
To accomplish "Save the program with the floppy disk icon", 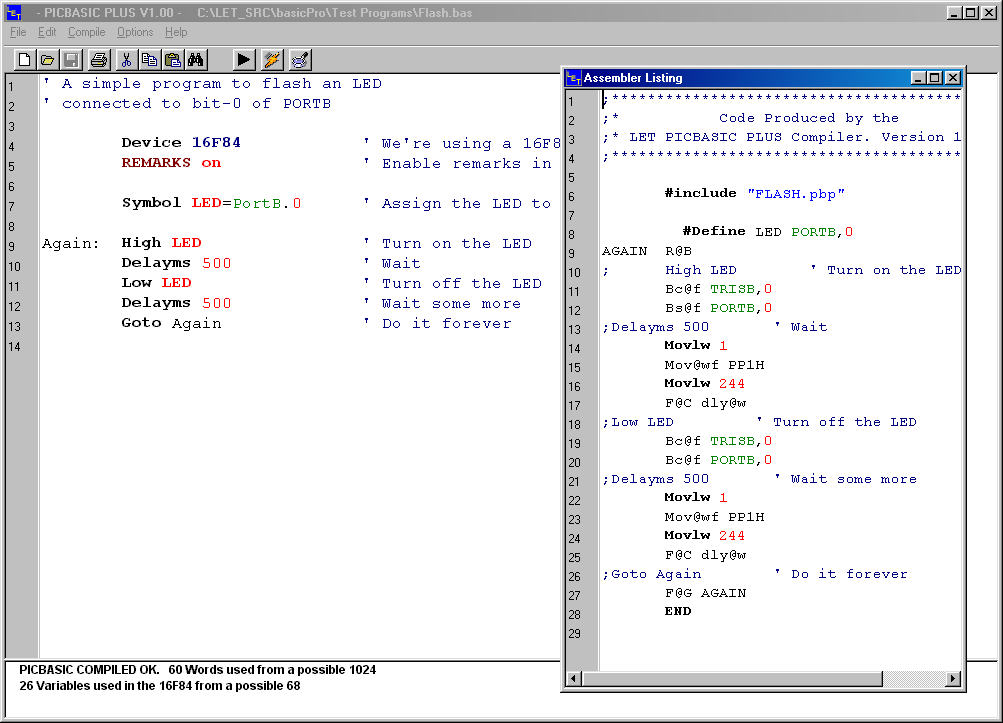I will (71, 60).
